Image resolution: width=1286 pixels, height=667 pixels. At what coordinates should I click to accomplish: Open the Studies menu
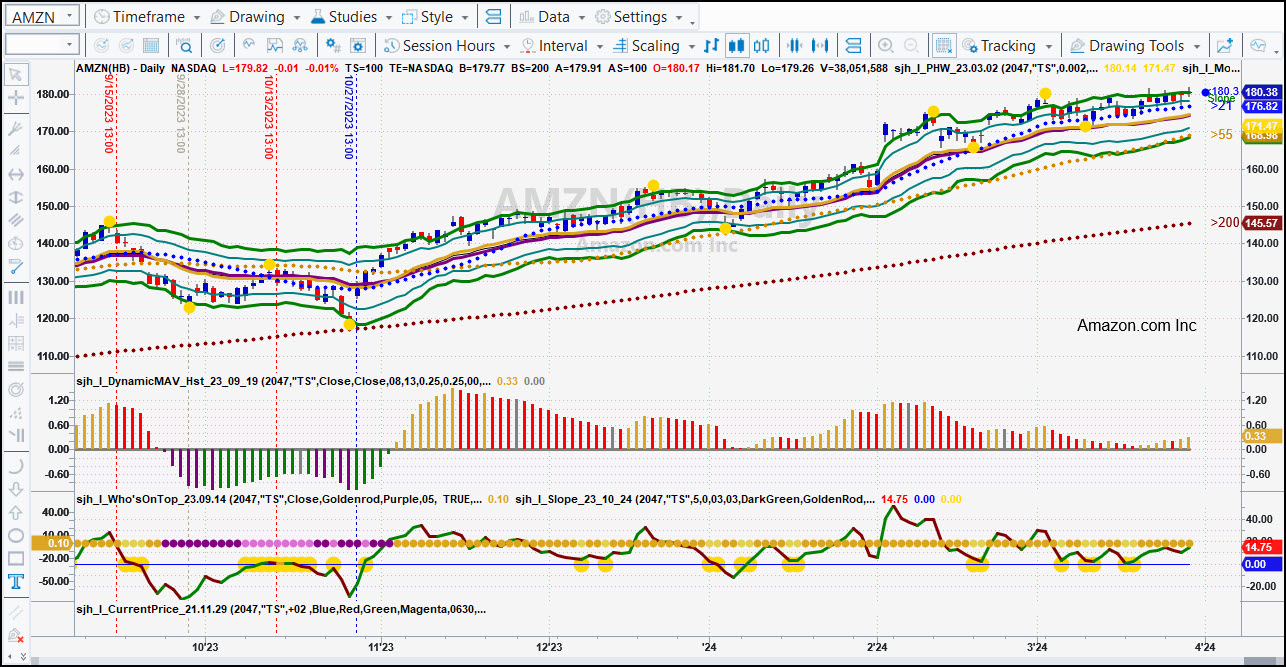tap(351, 17)
